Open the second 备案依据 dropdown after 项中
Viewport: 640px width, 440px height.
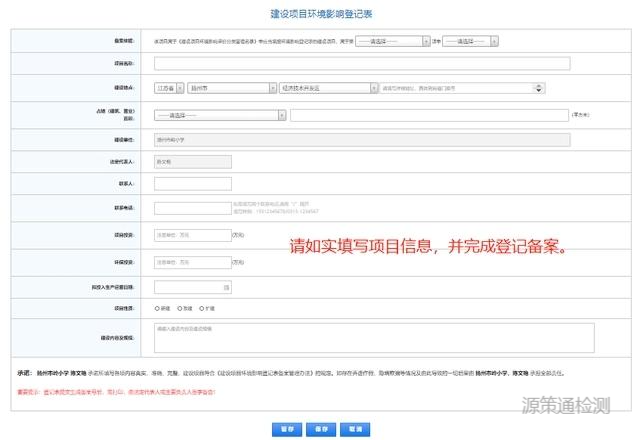[x=469, y=41]
